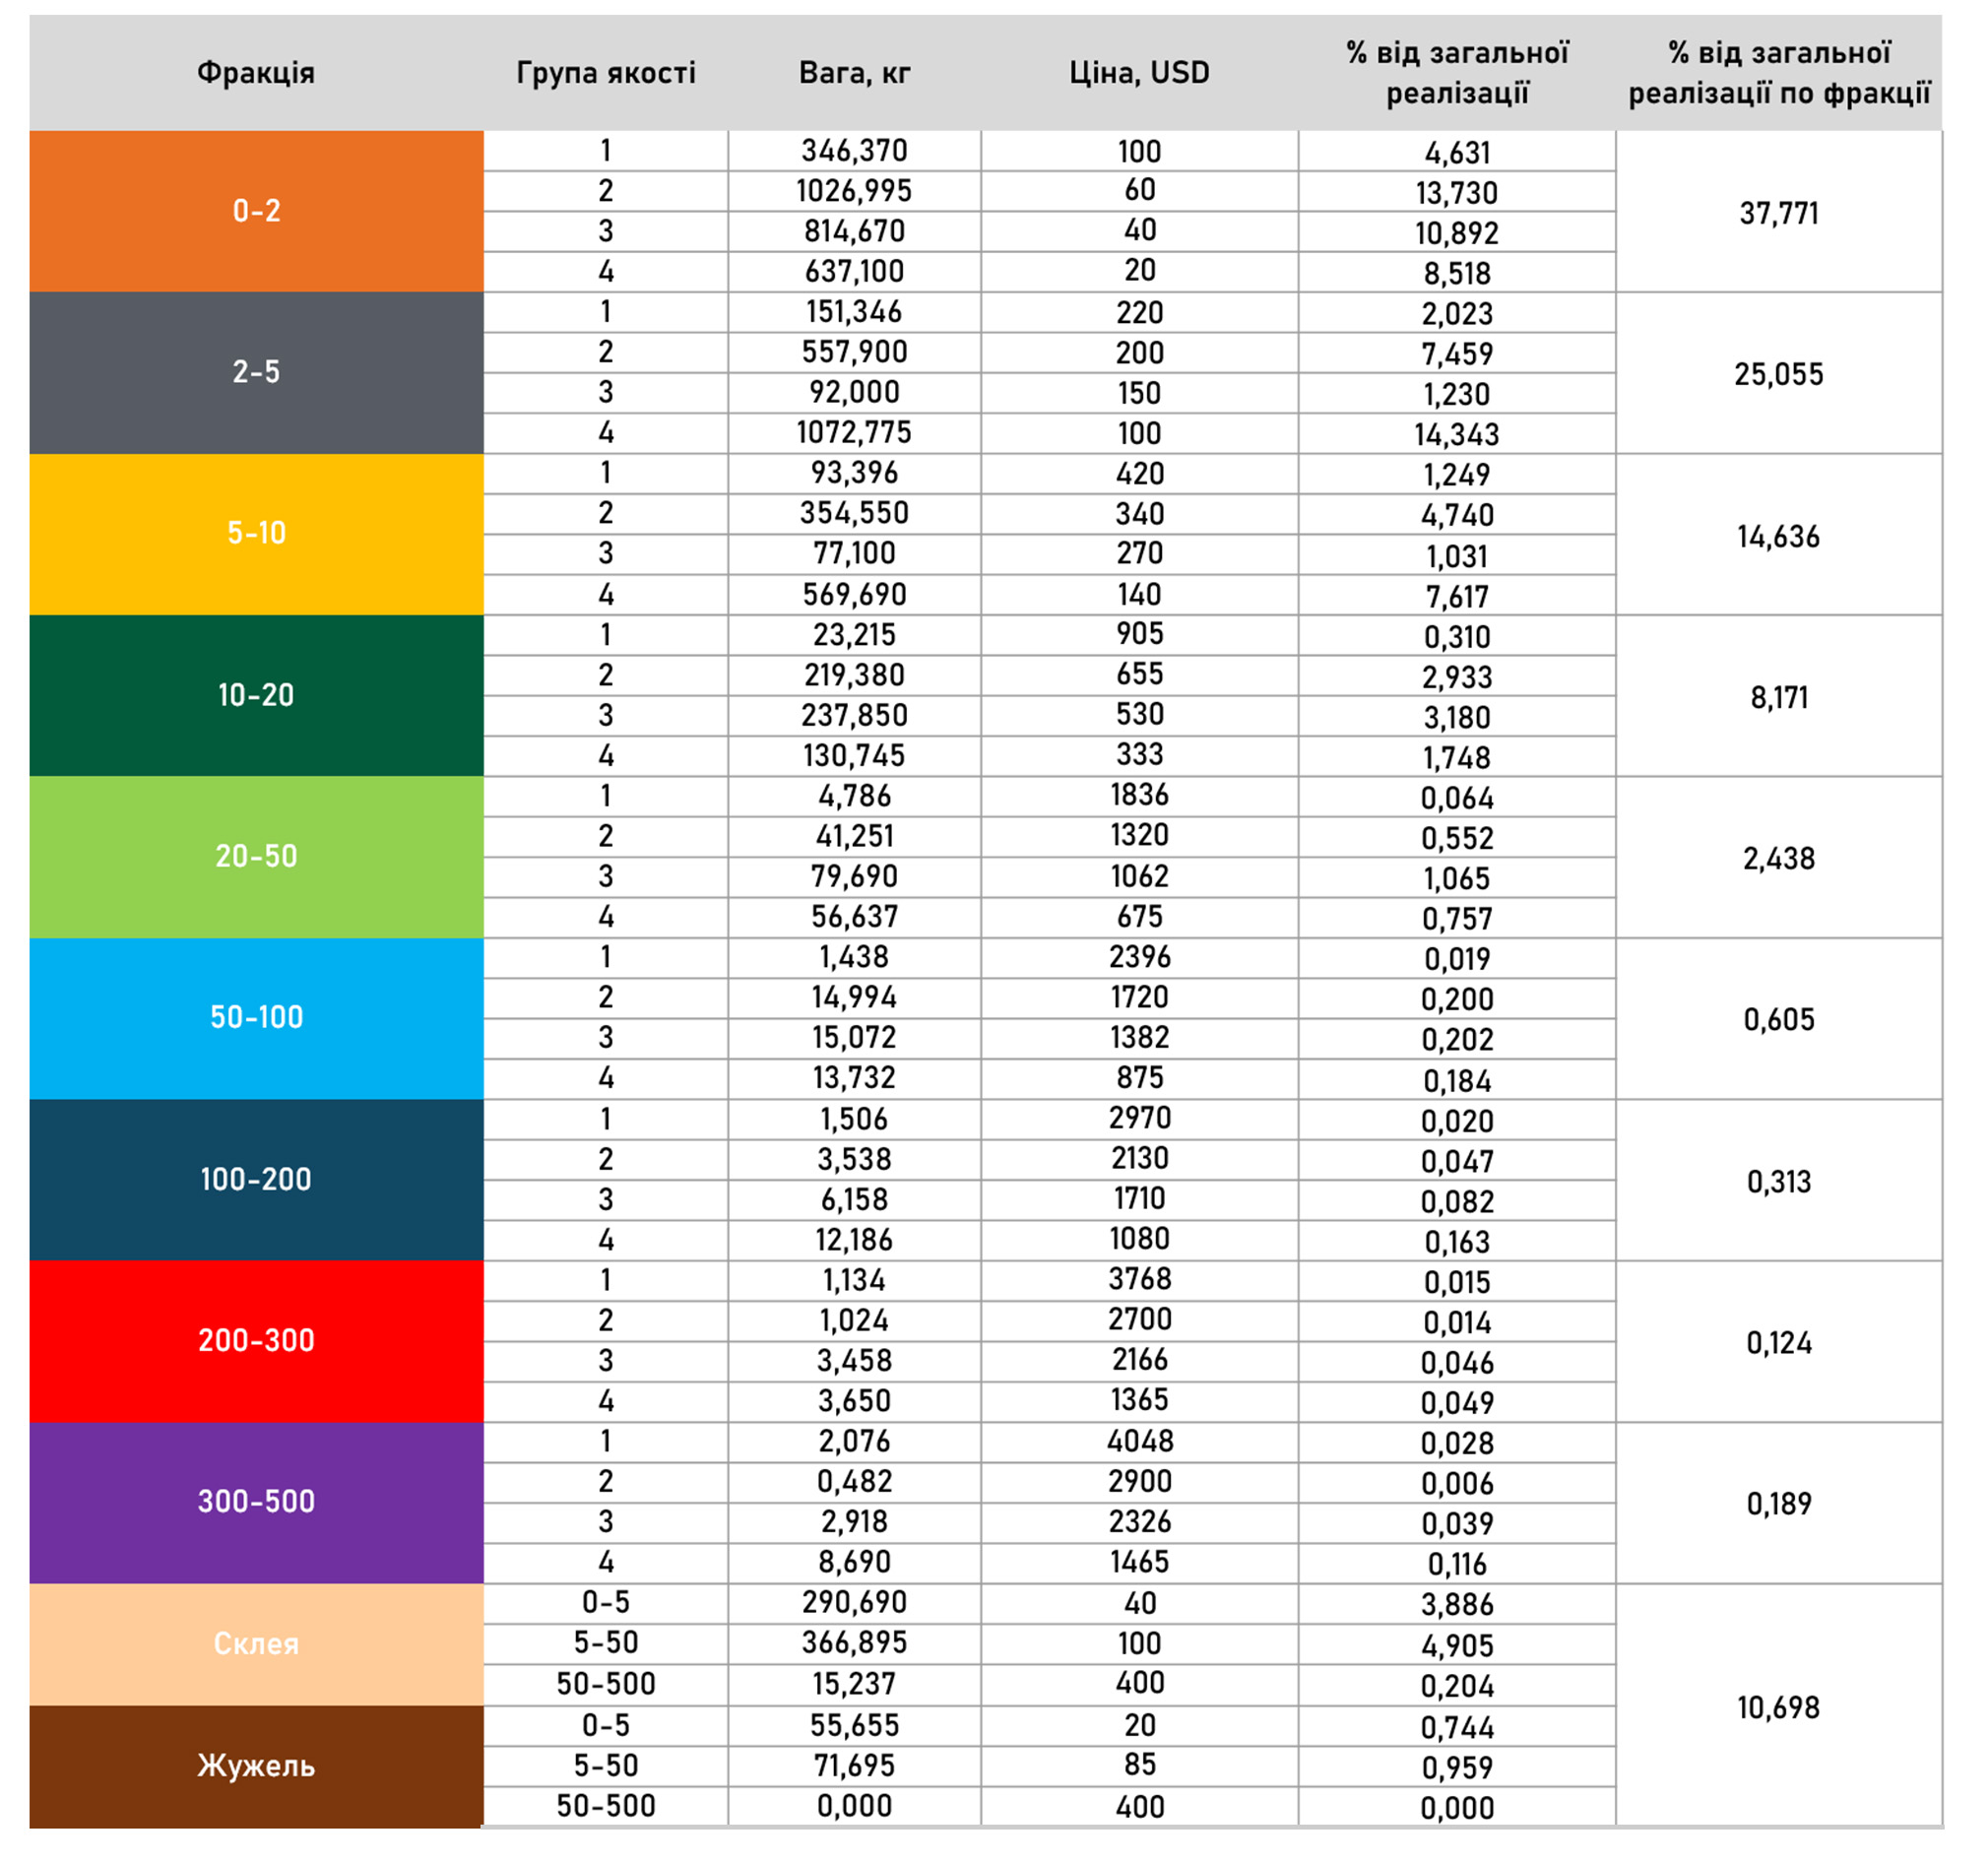Select the gray 2-5 fraction cell

pyautogui.click(x=256, y=372)
